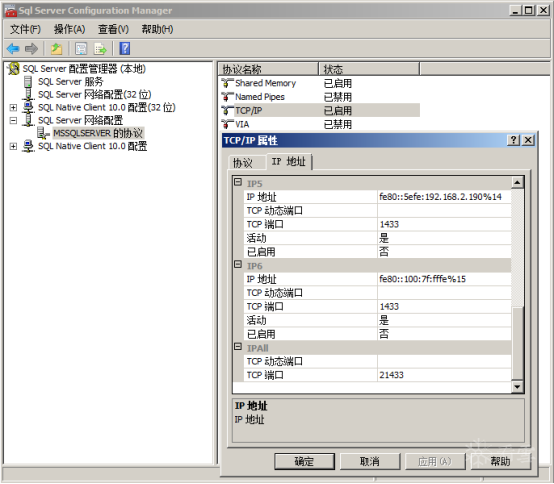Viewport: 554px width, 484px height.
Task: Click the Back arrow toolbar icon
Action: point(13,48)
